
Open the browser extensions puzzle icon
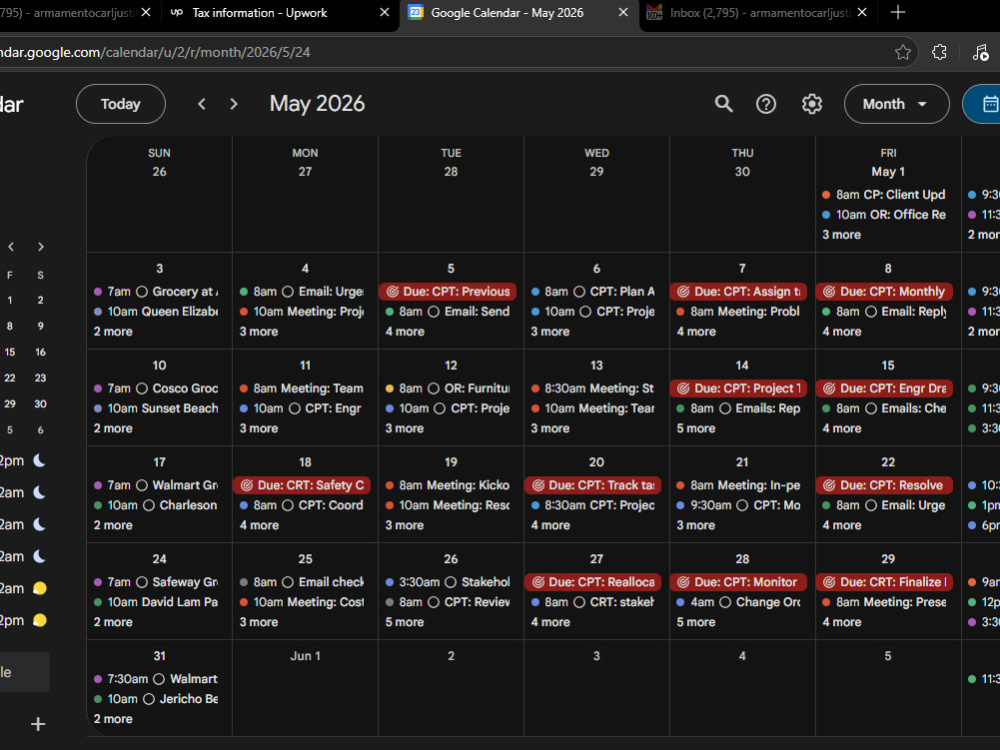coord(939,52)
